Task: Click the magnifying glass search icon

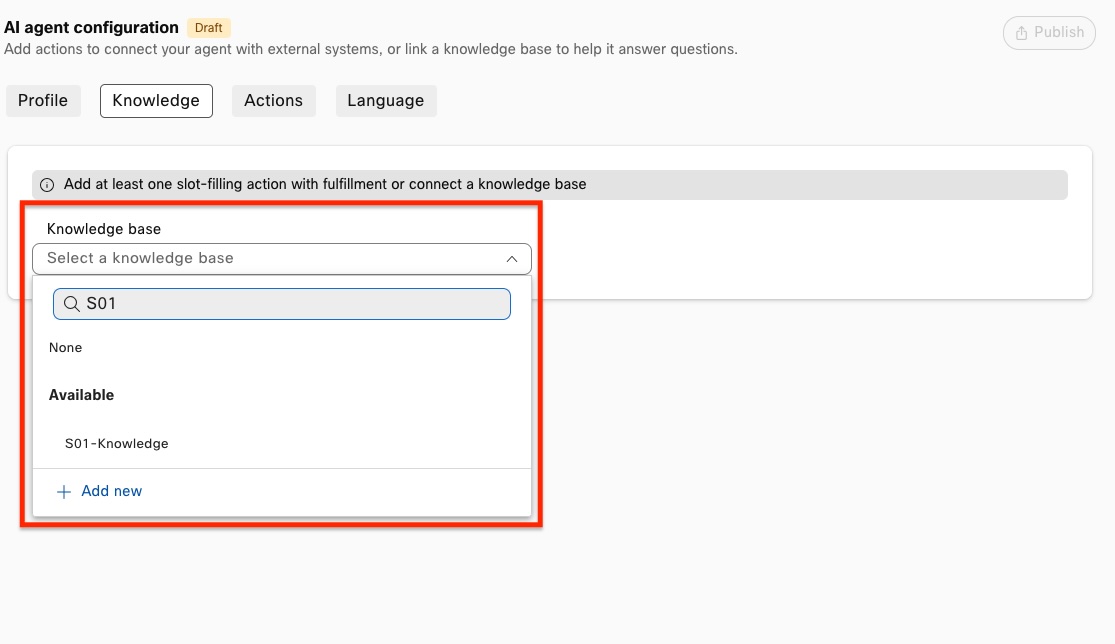Action: [x=72, y=304]
